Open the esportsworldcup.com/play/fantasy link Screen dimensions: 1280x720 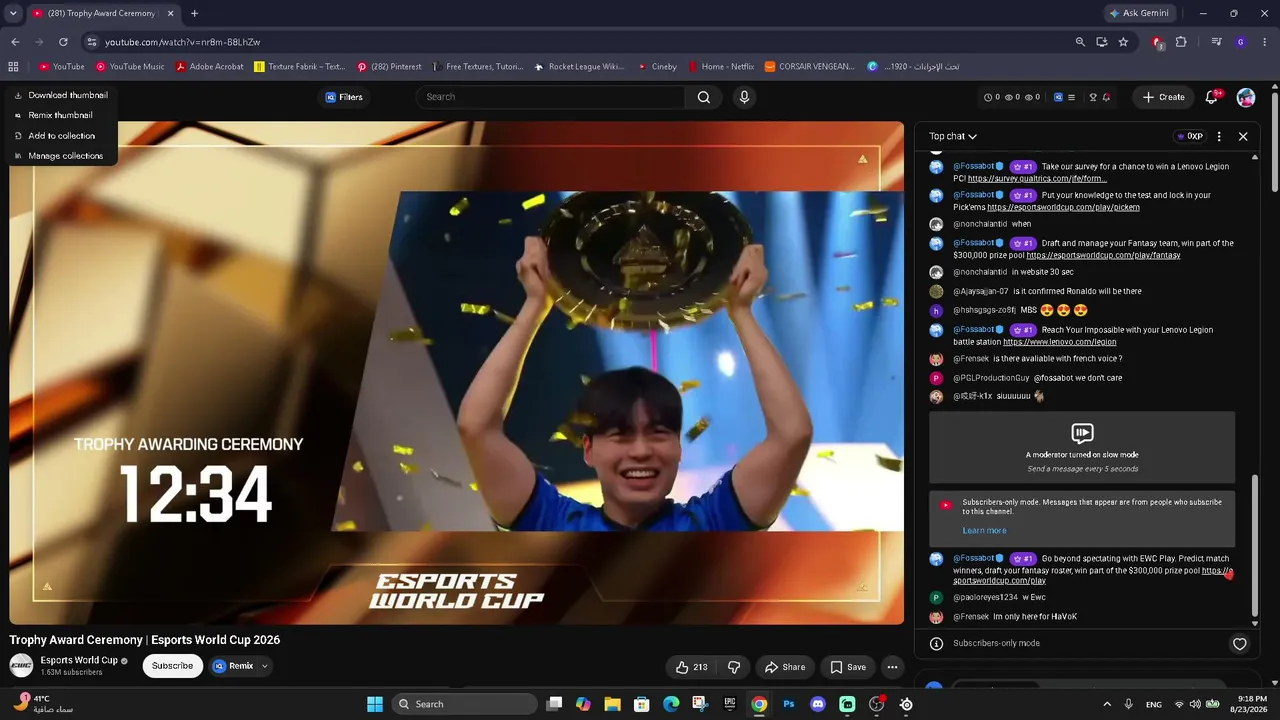[1103, 255]
